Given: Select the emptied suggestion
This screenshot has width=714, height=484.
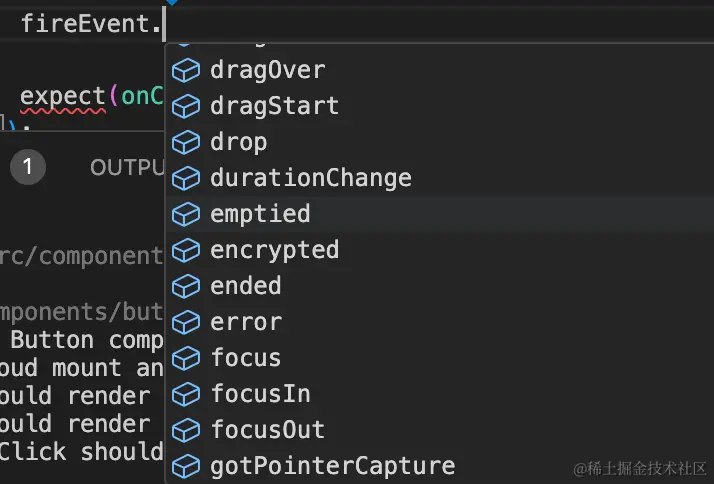Looking at the screenshot, I should (440, 214).
